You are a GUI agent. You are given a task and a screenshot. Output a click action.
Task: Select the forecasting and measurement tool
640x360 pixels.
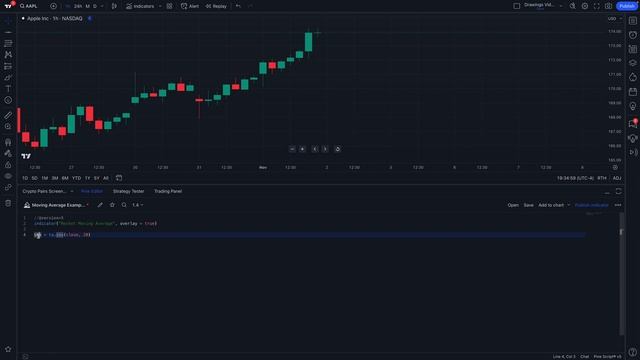coord(8,66)
